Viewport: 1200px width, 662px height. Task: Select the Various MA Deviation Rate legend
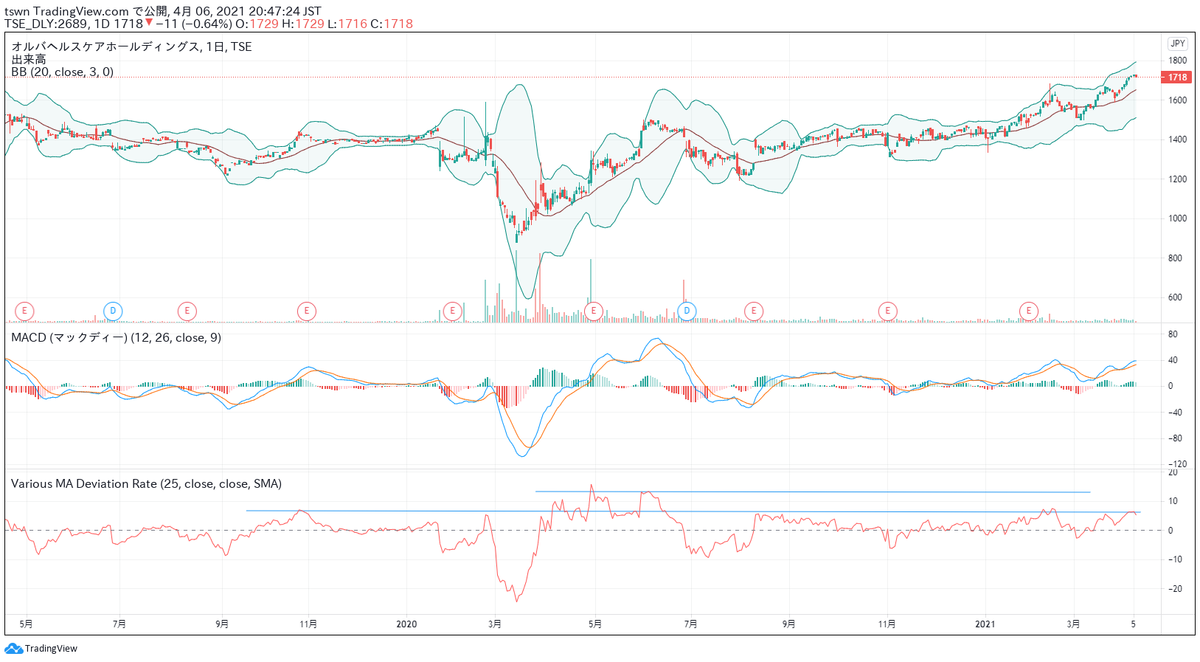point(146,483)
